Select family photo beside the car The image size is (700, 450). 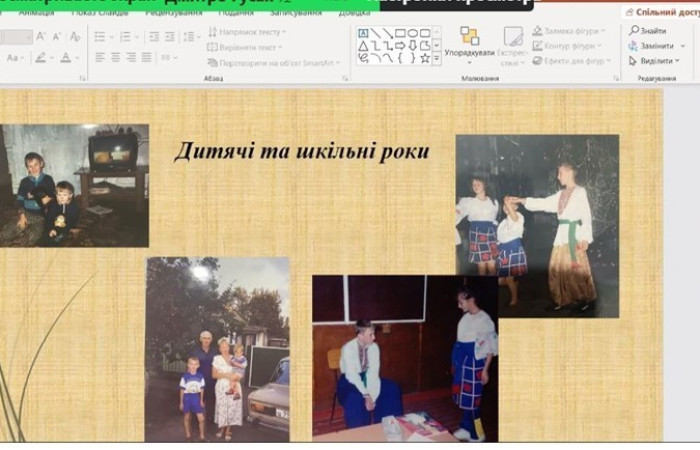click(218, 349)
